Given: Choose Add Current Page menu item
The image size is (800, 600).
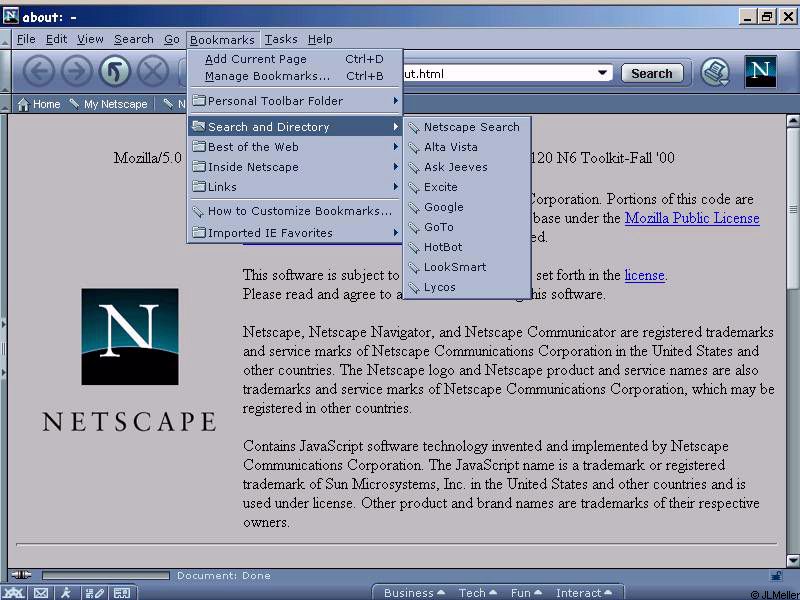Looking at the screenshot, I should 295,59.
